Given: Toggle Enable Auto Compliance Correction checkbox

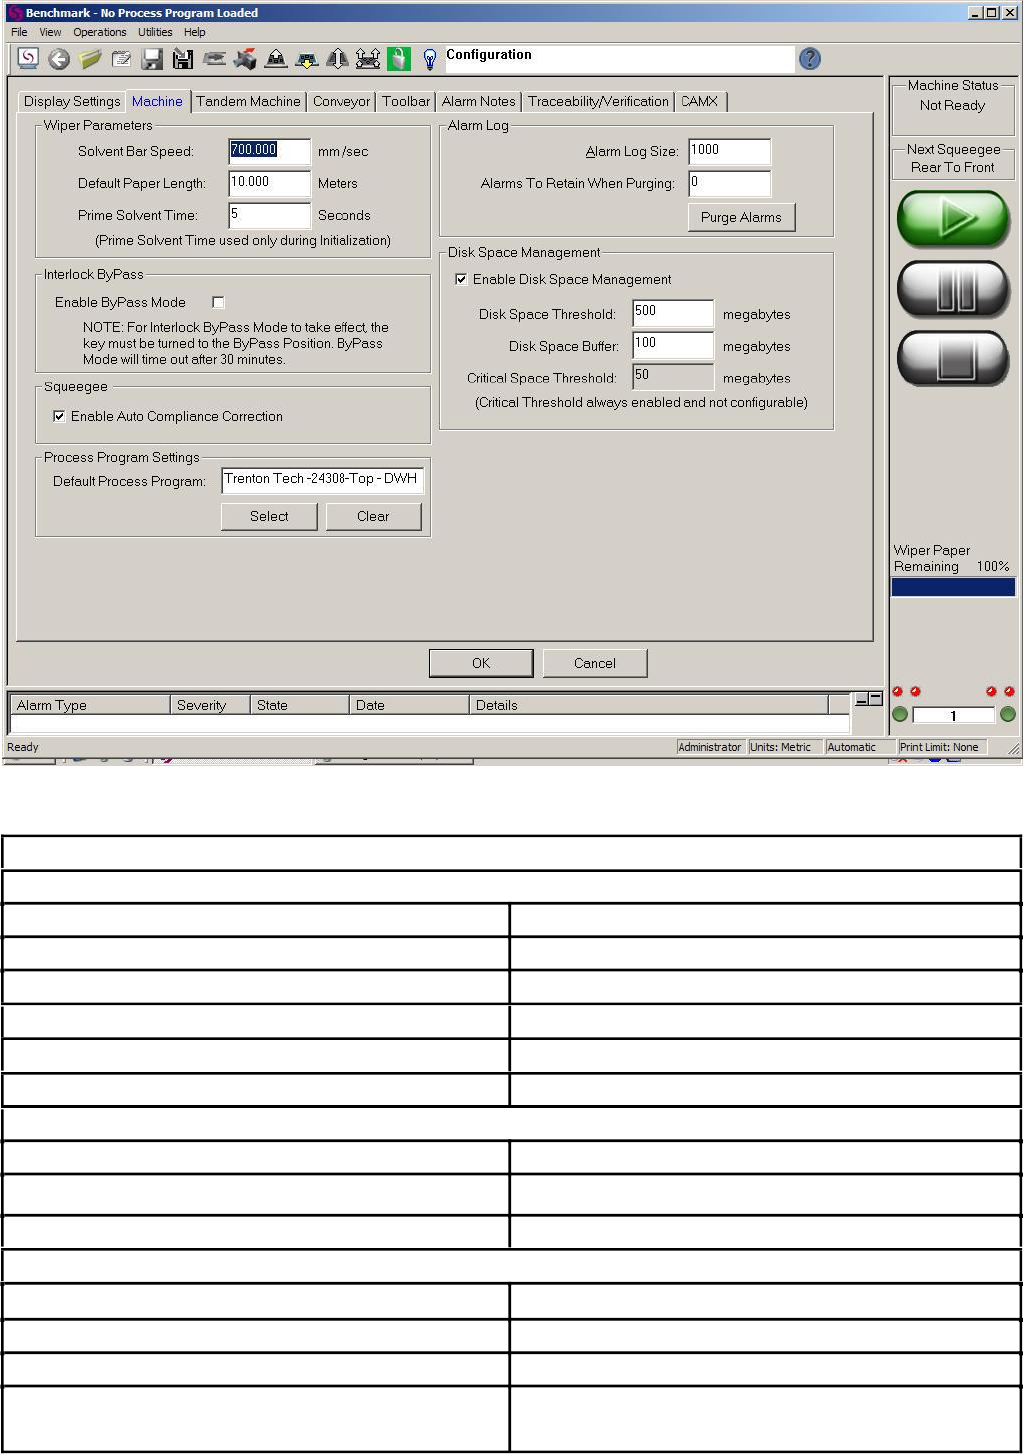Looking at the screenshot, I should point(59,416).
